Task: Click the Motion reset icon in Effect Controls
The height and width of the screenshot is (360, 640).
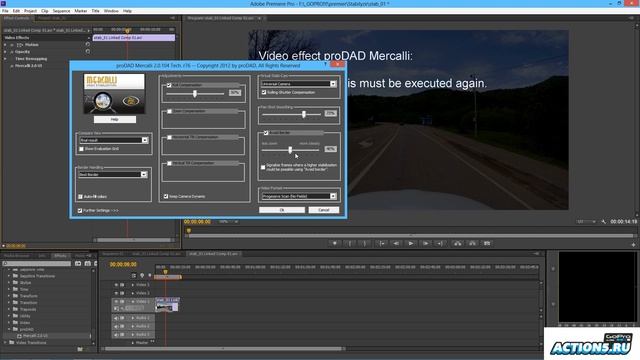Action: (x=88, y=44)
